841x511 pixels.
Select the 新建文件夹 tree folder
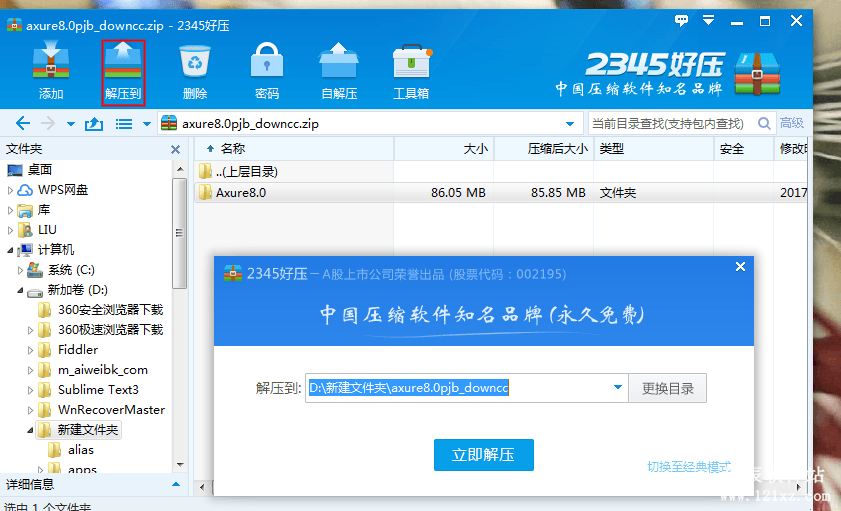click(87, 430)
